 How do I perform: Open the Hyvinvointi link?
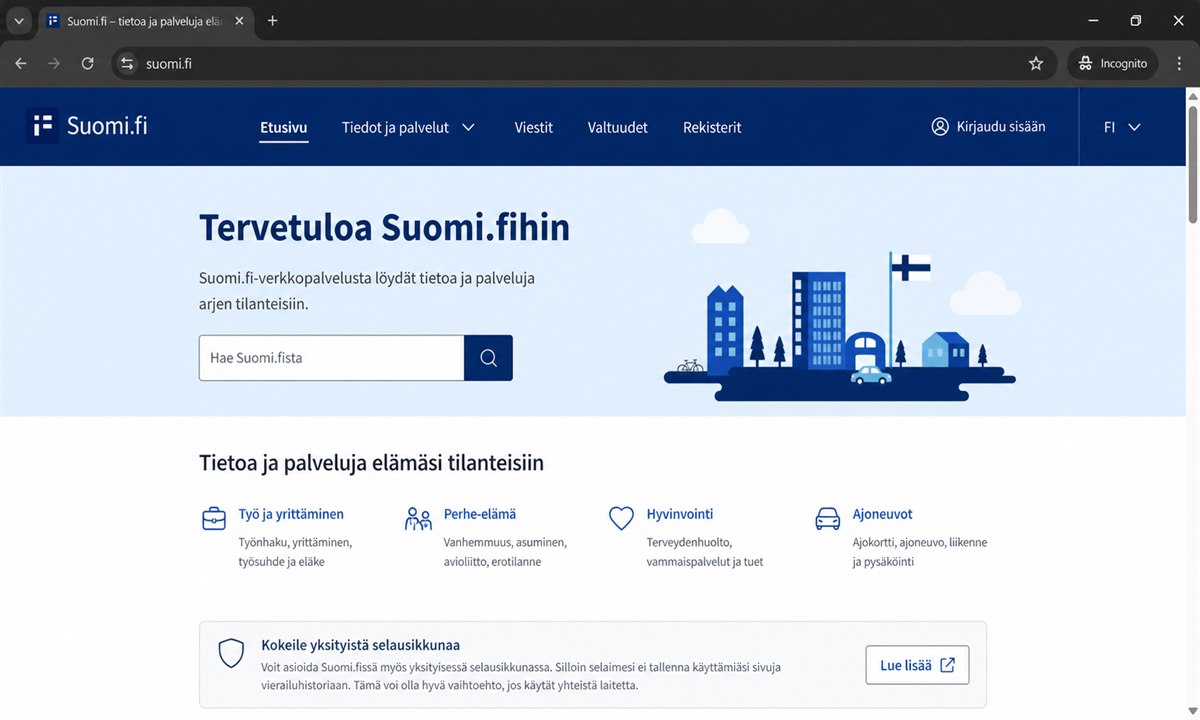pos(680,514)
